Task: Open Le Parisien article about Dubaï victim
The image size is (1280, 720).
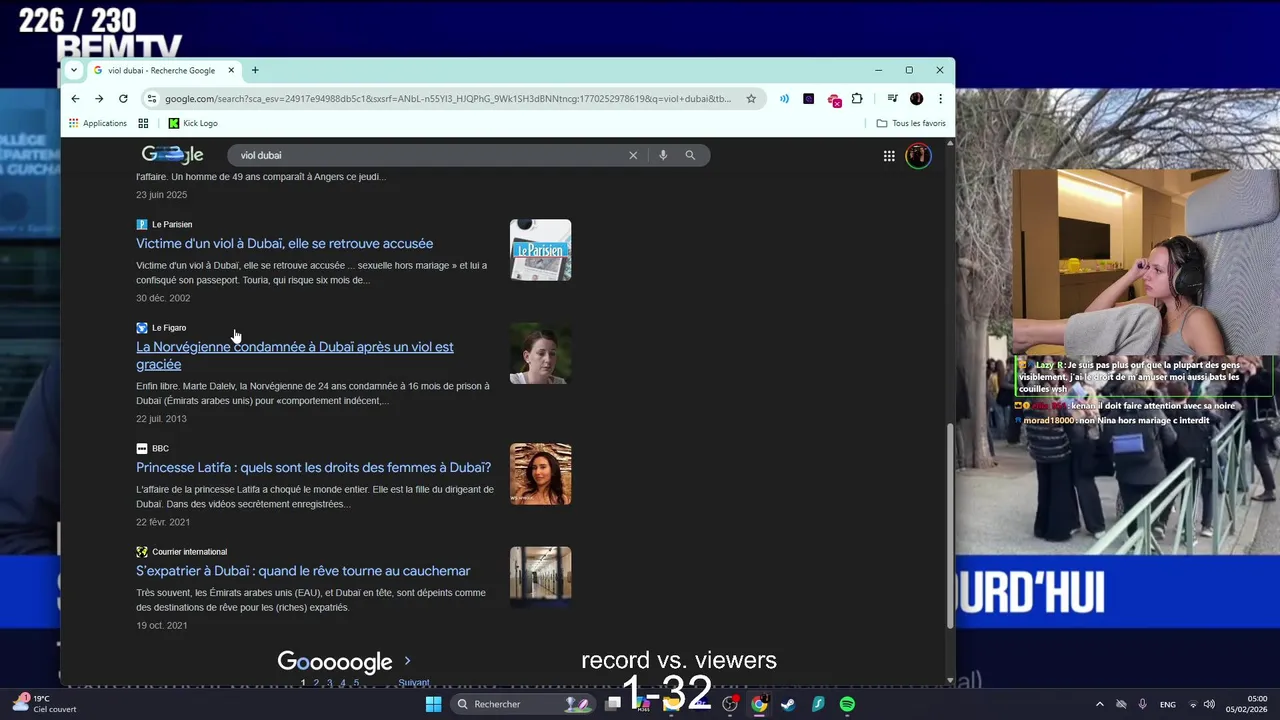Action: [284, 243]
